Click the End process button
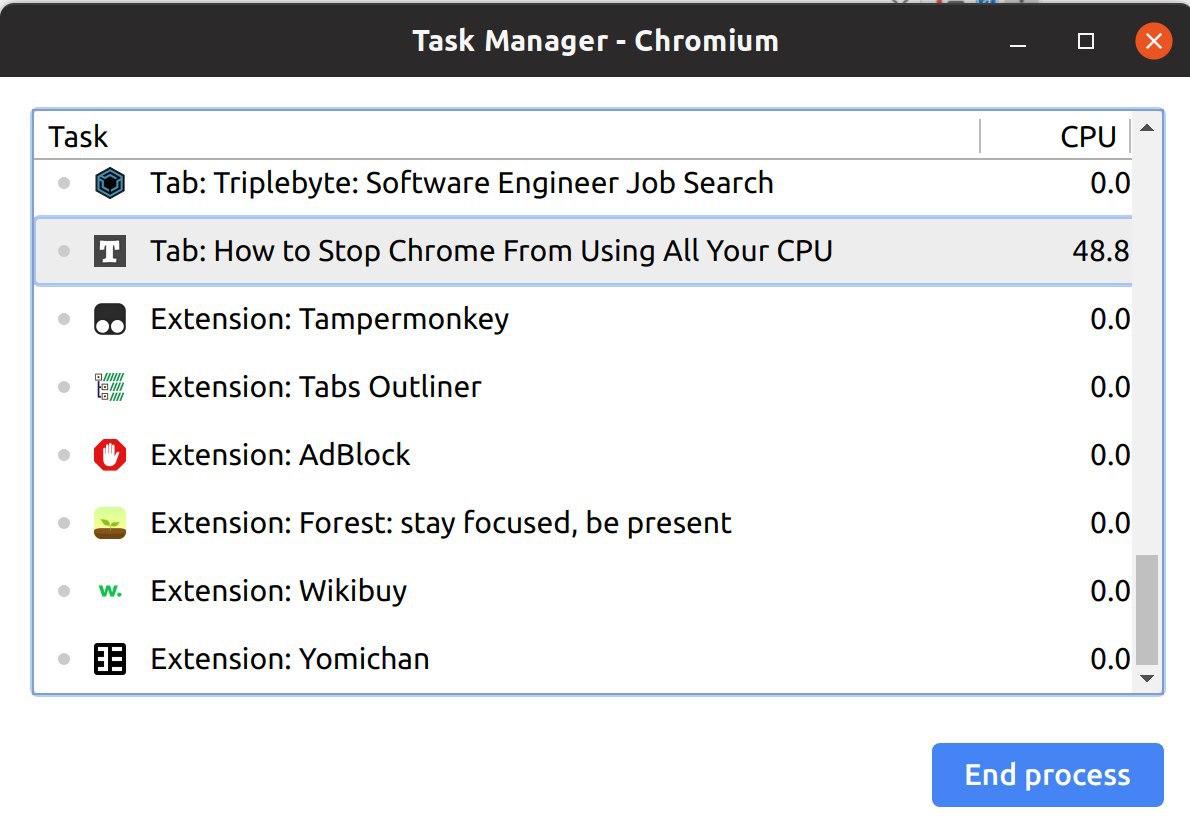 point(1047,775)
